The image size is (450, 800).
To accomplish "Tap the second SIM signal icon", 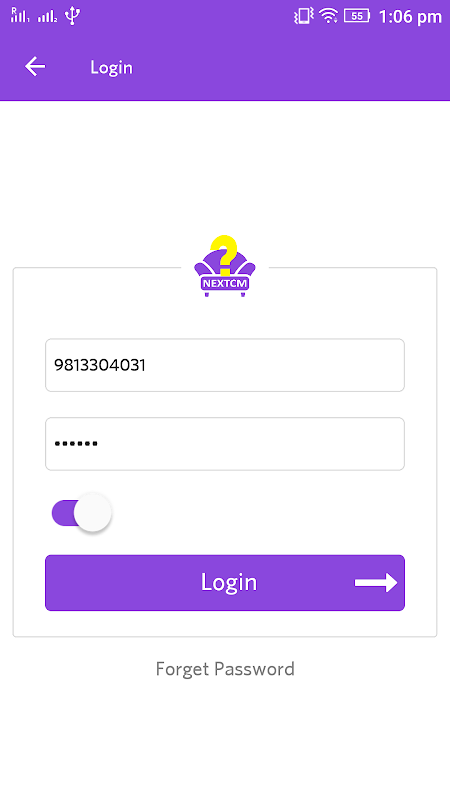I will 47,16.
